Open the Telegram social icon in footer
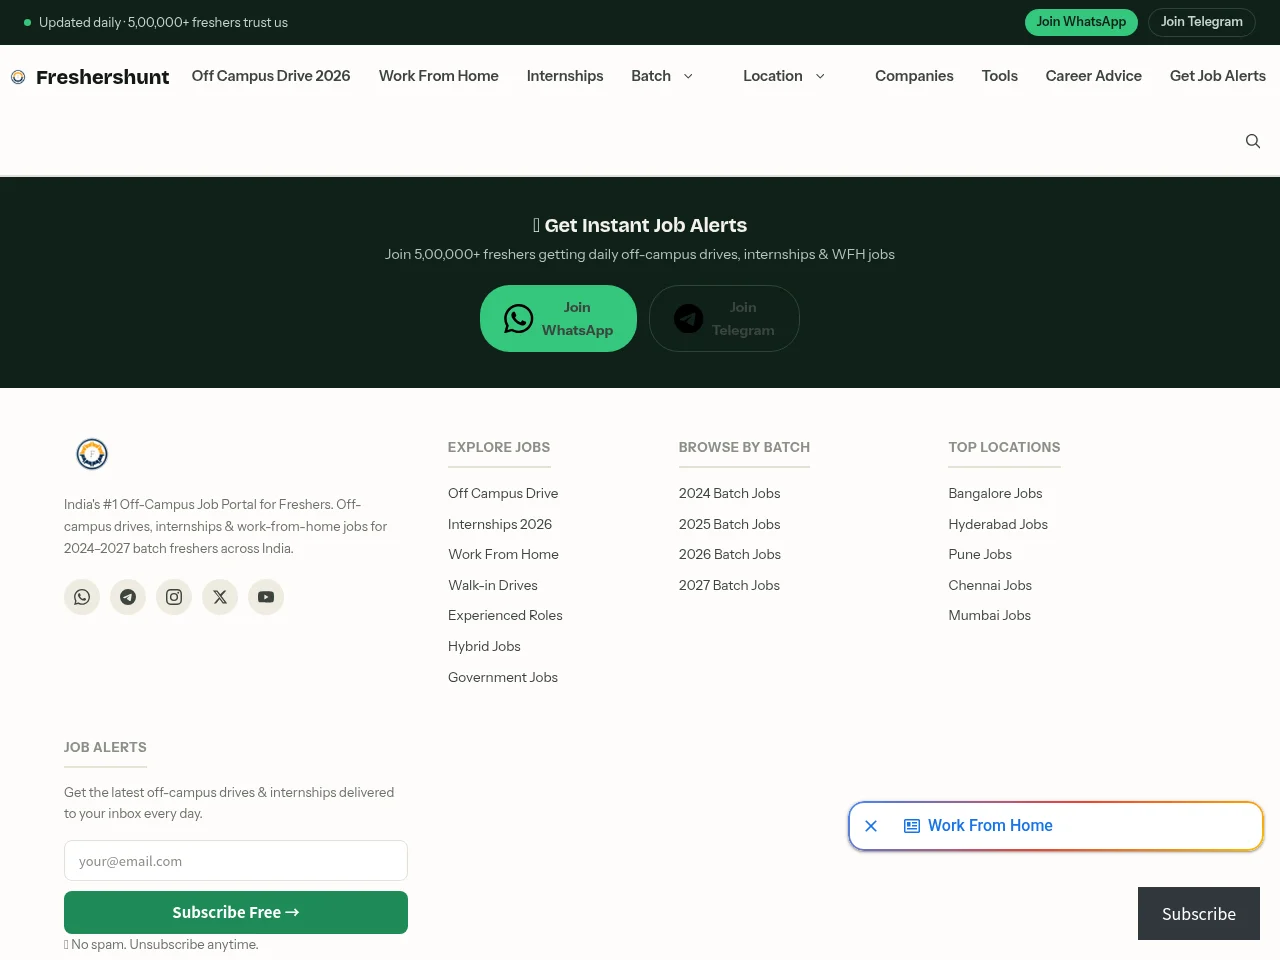This screenshot has height=960, width=1280. (x=128, y=597)
